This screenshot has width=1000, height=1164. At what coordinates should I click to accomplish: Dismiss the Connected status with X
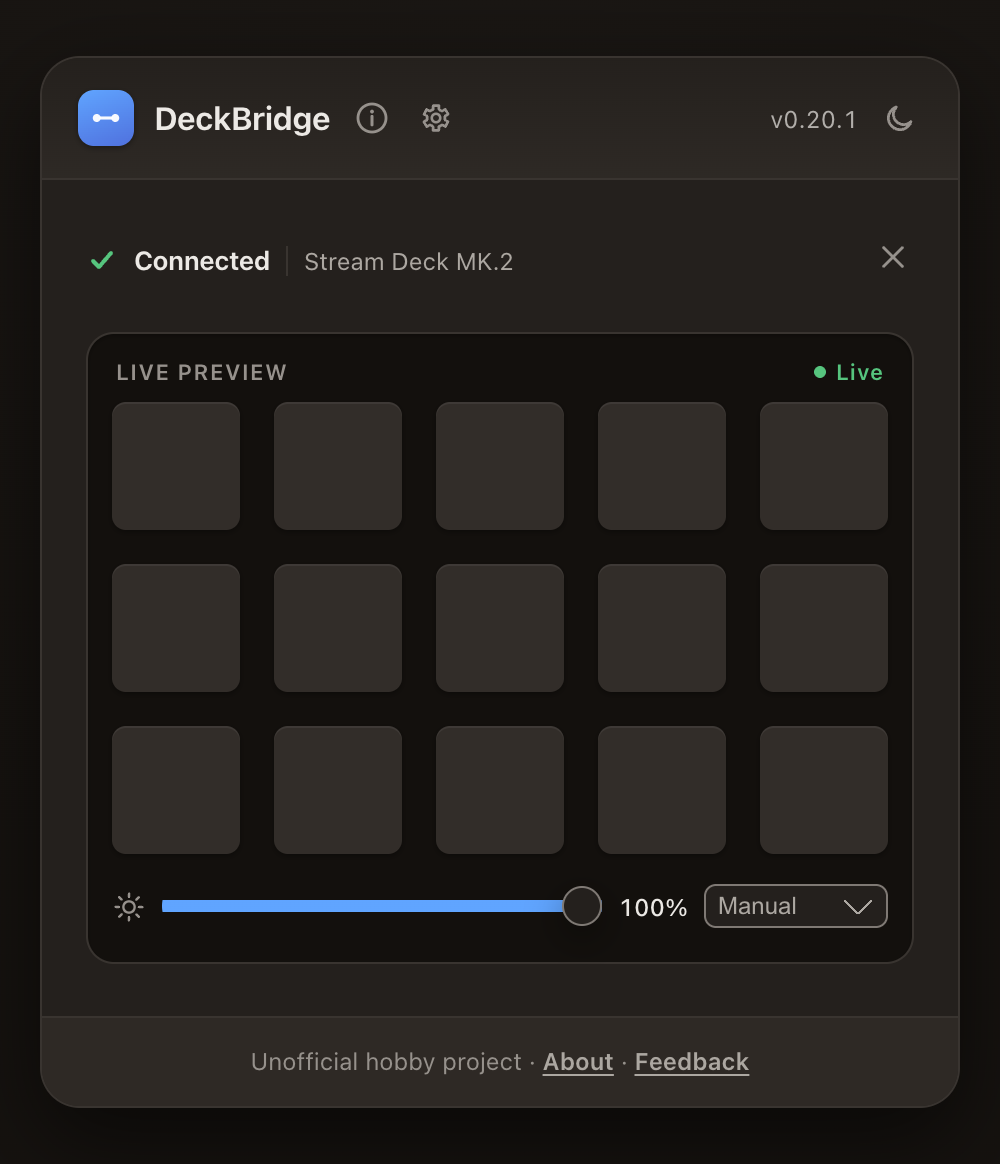click(892, 258)
